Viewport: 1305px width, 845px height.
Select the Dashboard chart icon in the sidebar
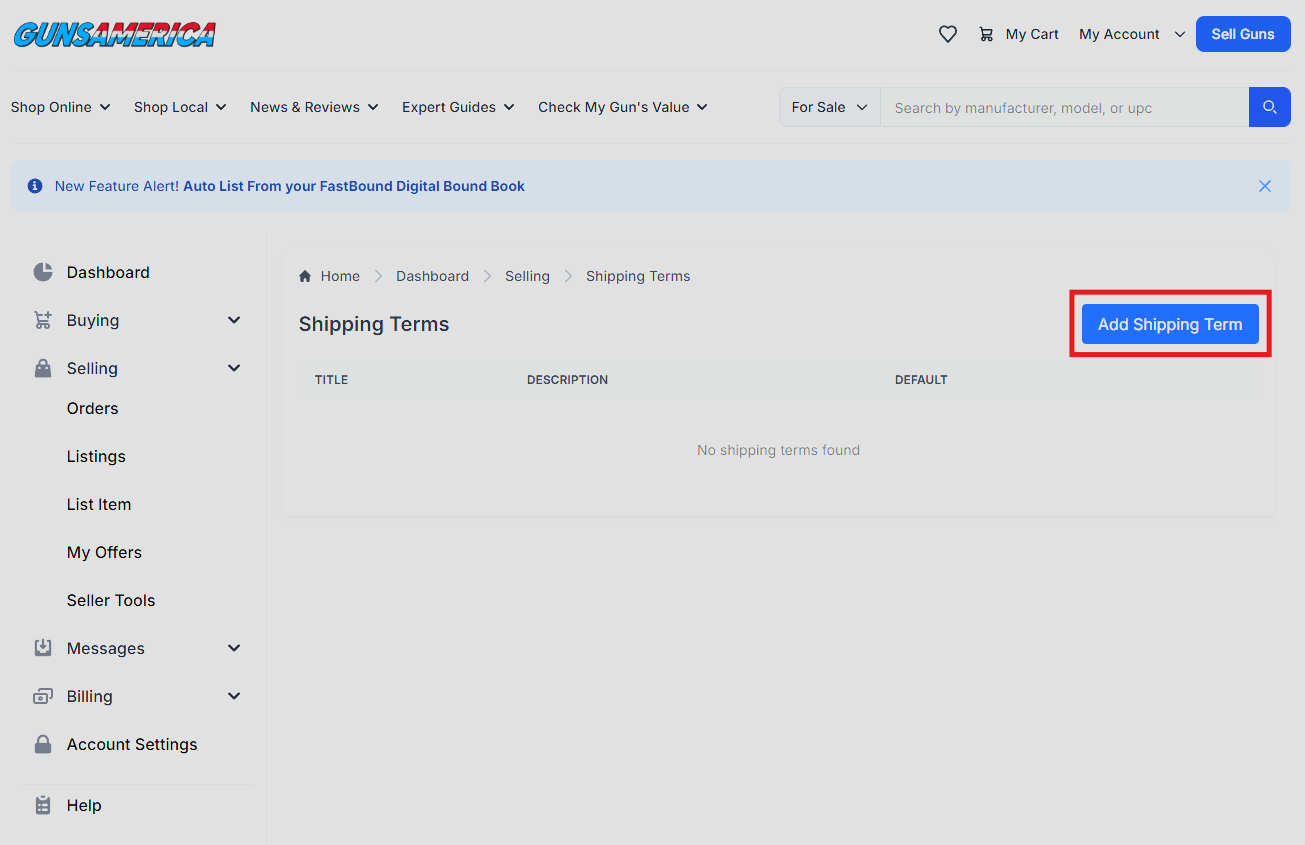[42, 271]
